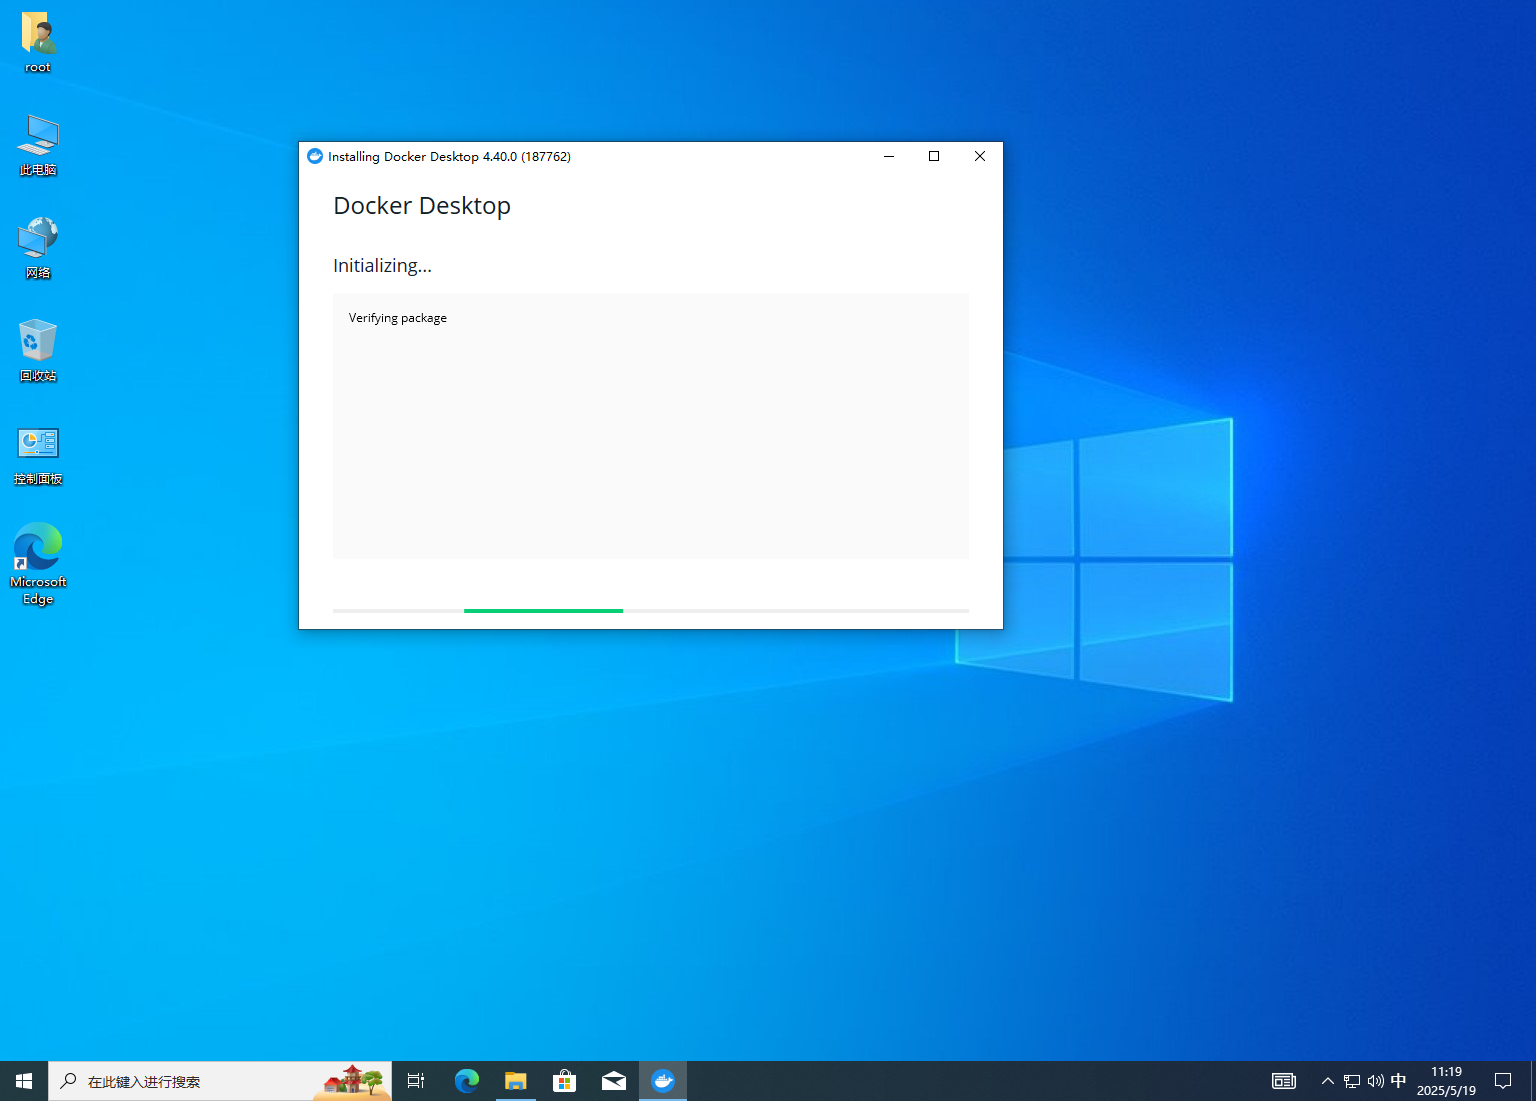Select the 控制面板 control panel icon
The width and height of the screenshot is (1536, 1101).
[38, 455]
